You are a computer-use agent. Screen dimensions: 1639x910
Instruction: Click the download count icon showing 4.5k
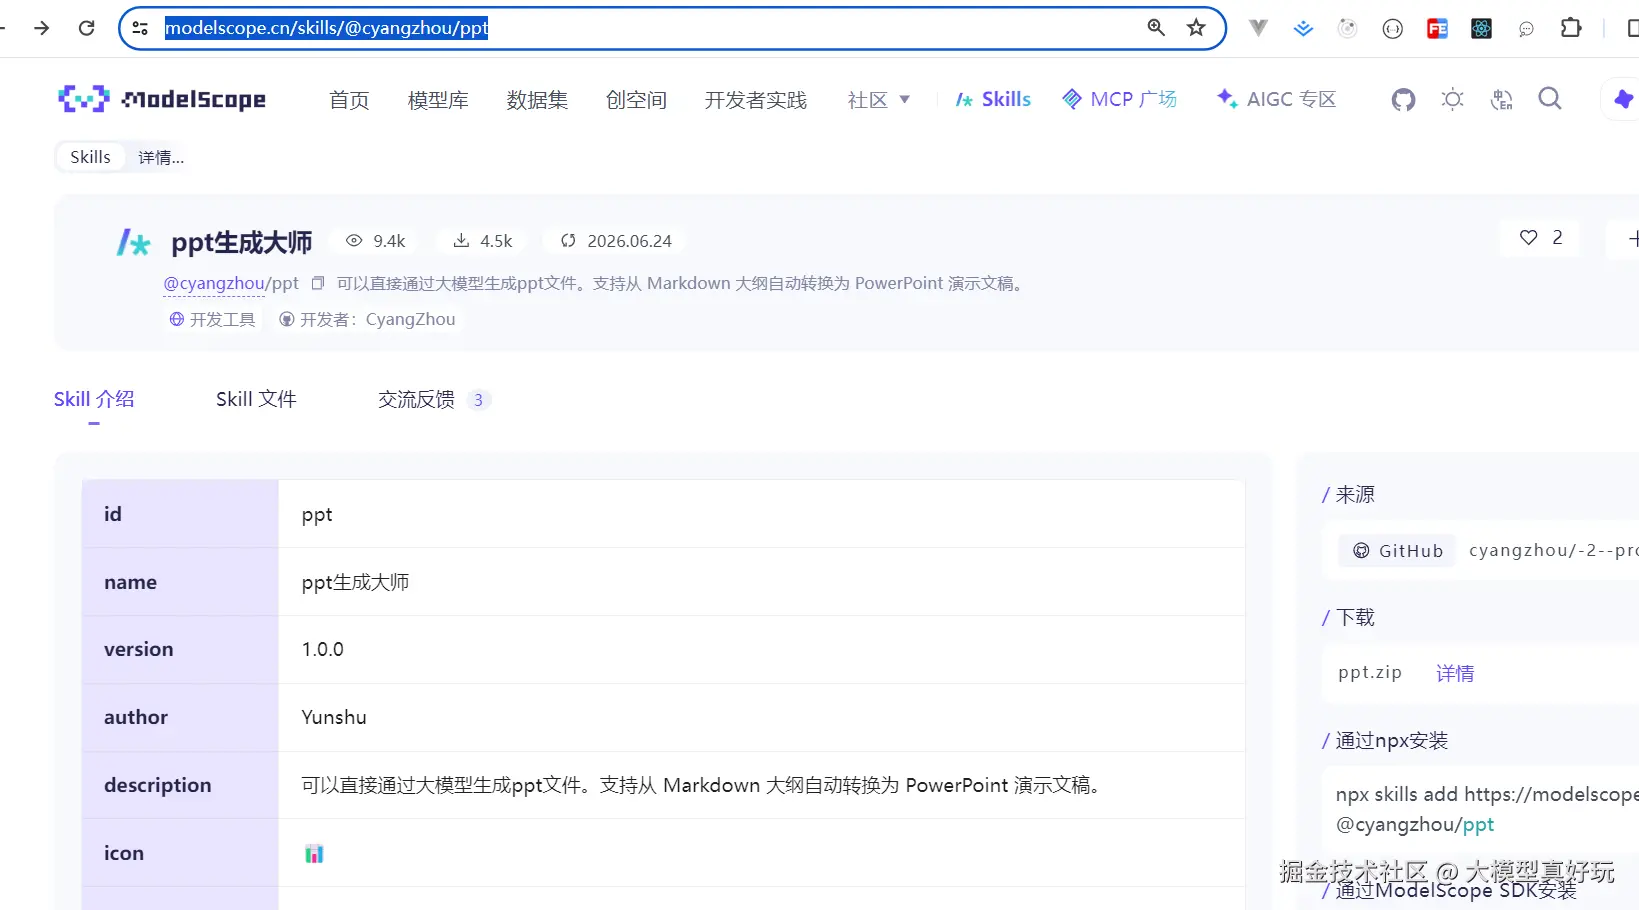tap(461, 241)
